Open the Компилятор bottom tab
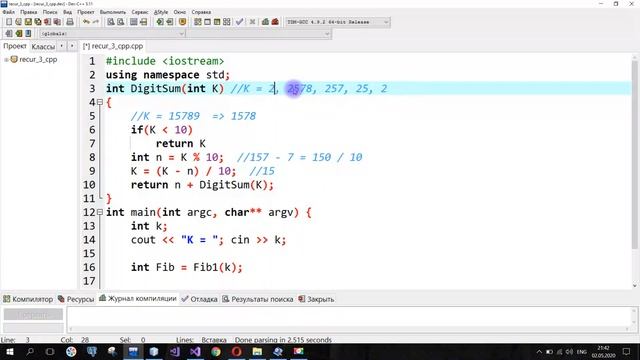640x360 pixels. coord(28,299)
